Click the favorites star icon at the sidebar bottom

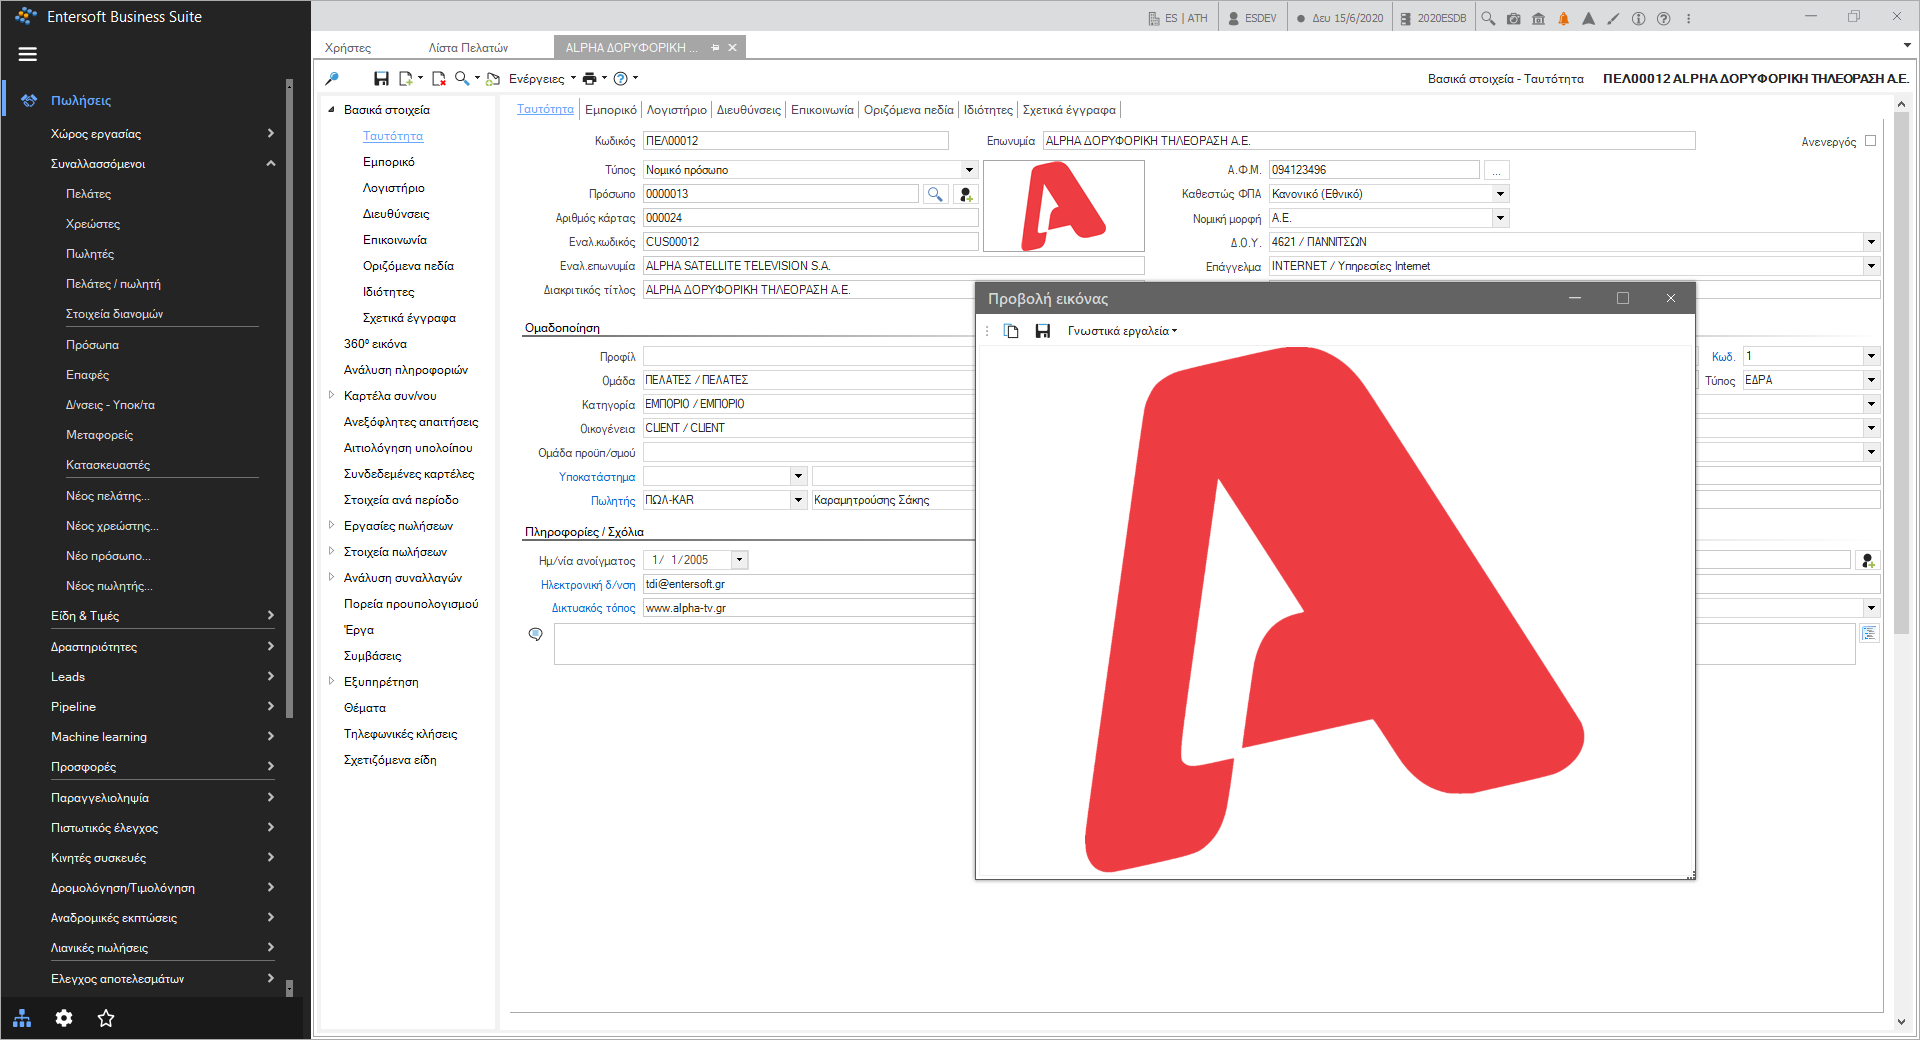click(106, 1018)
